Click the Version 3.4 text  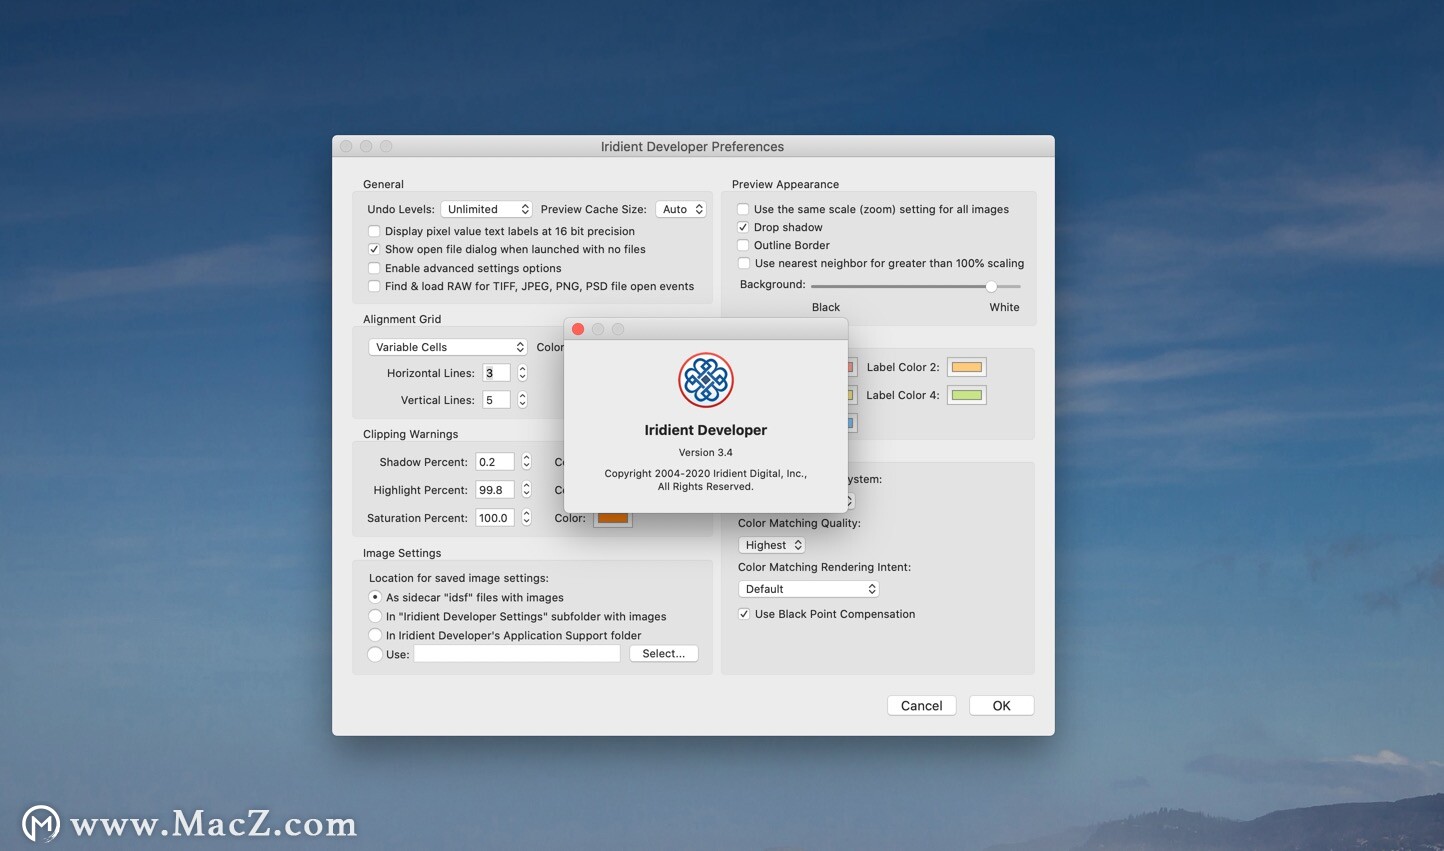point(706,452)
